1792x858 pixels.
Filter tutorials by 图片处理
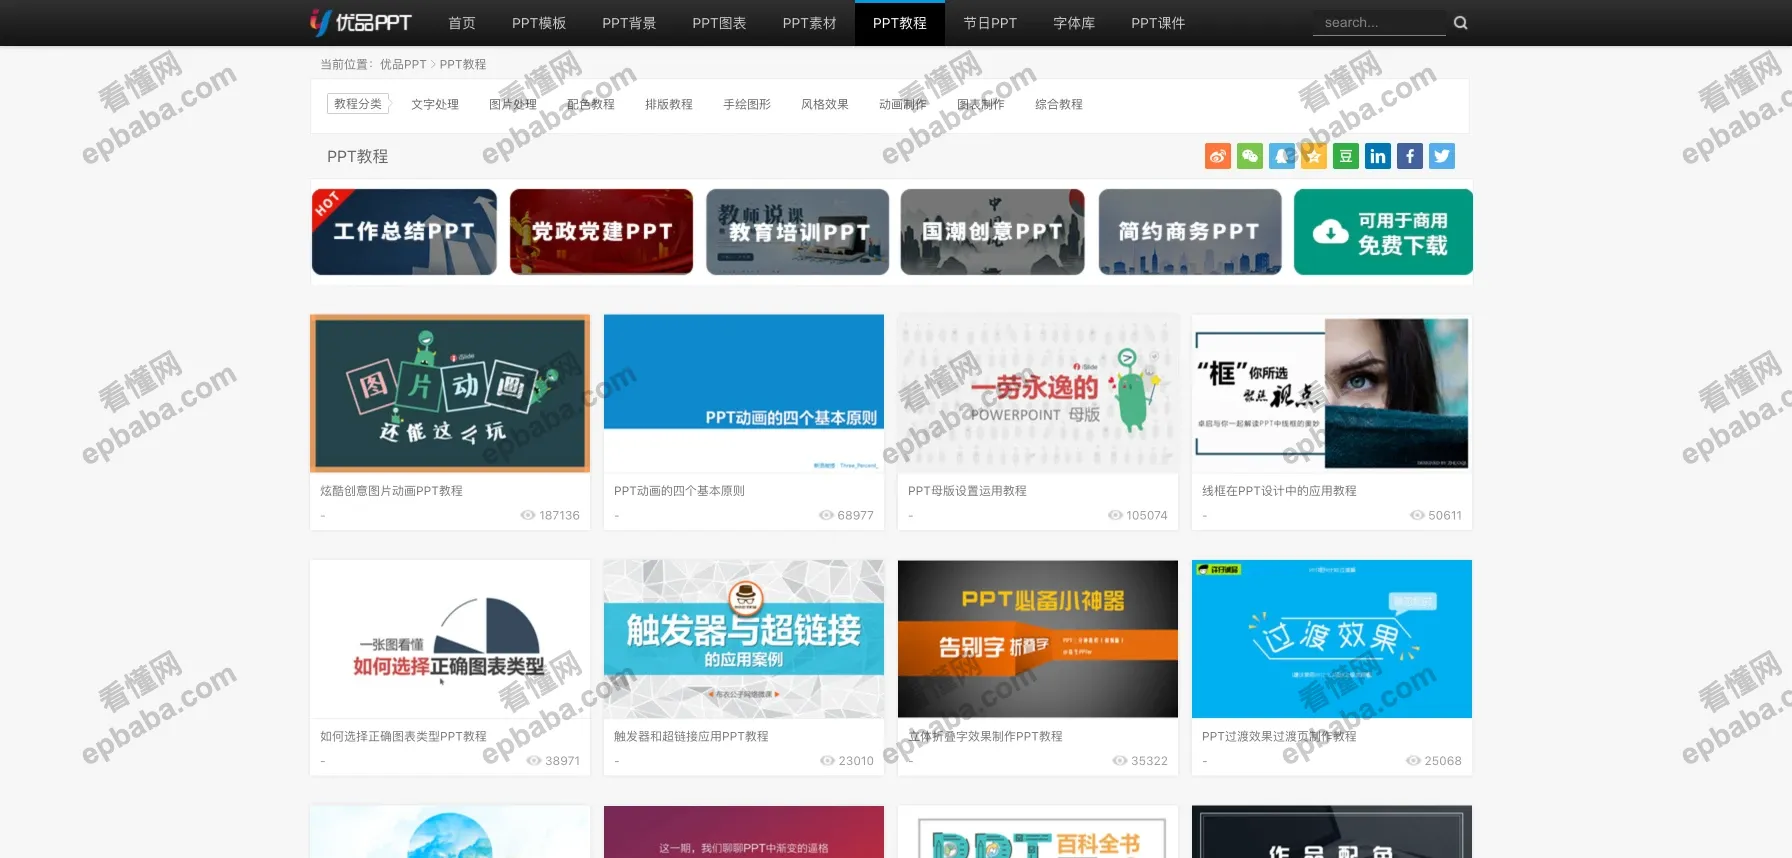(513, 104)
